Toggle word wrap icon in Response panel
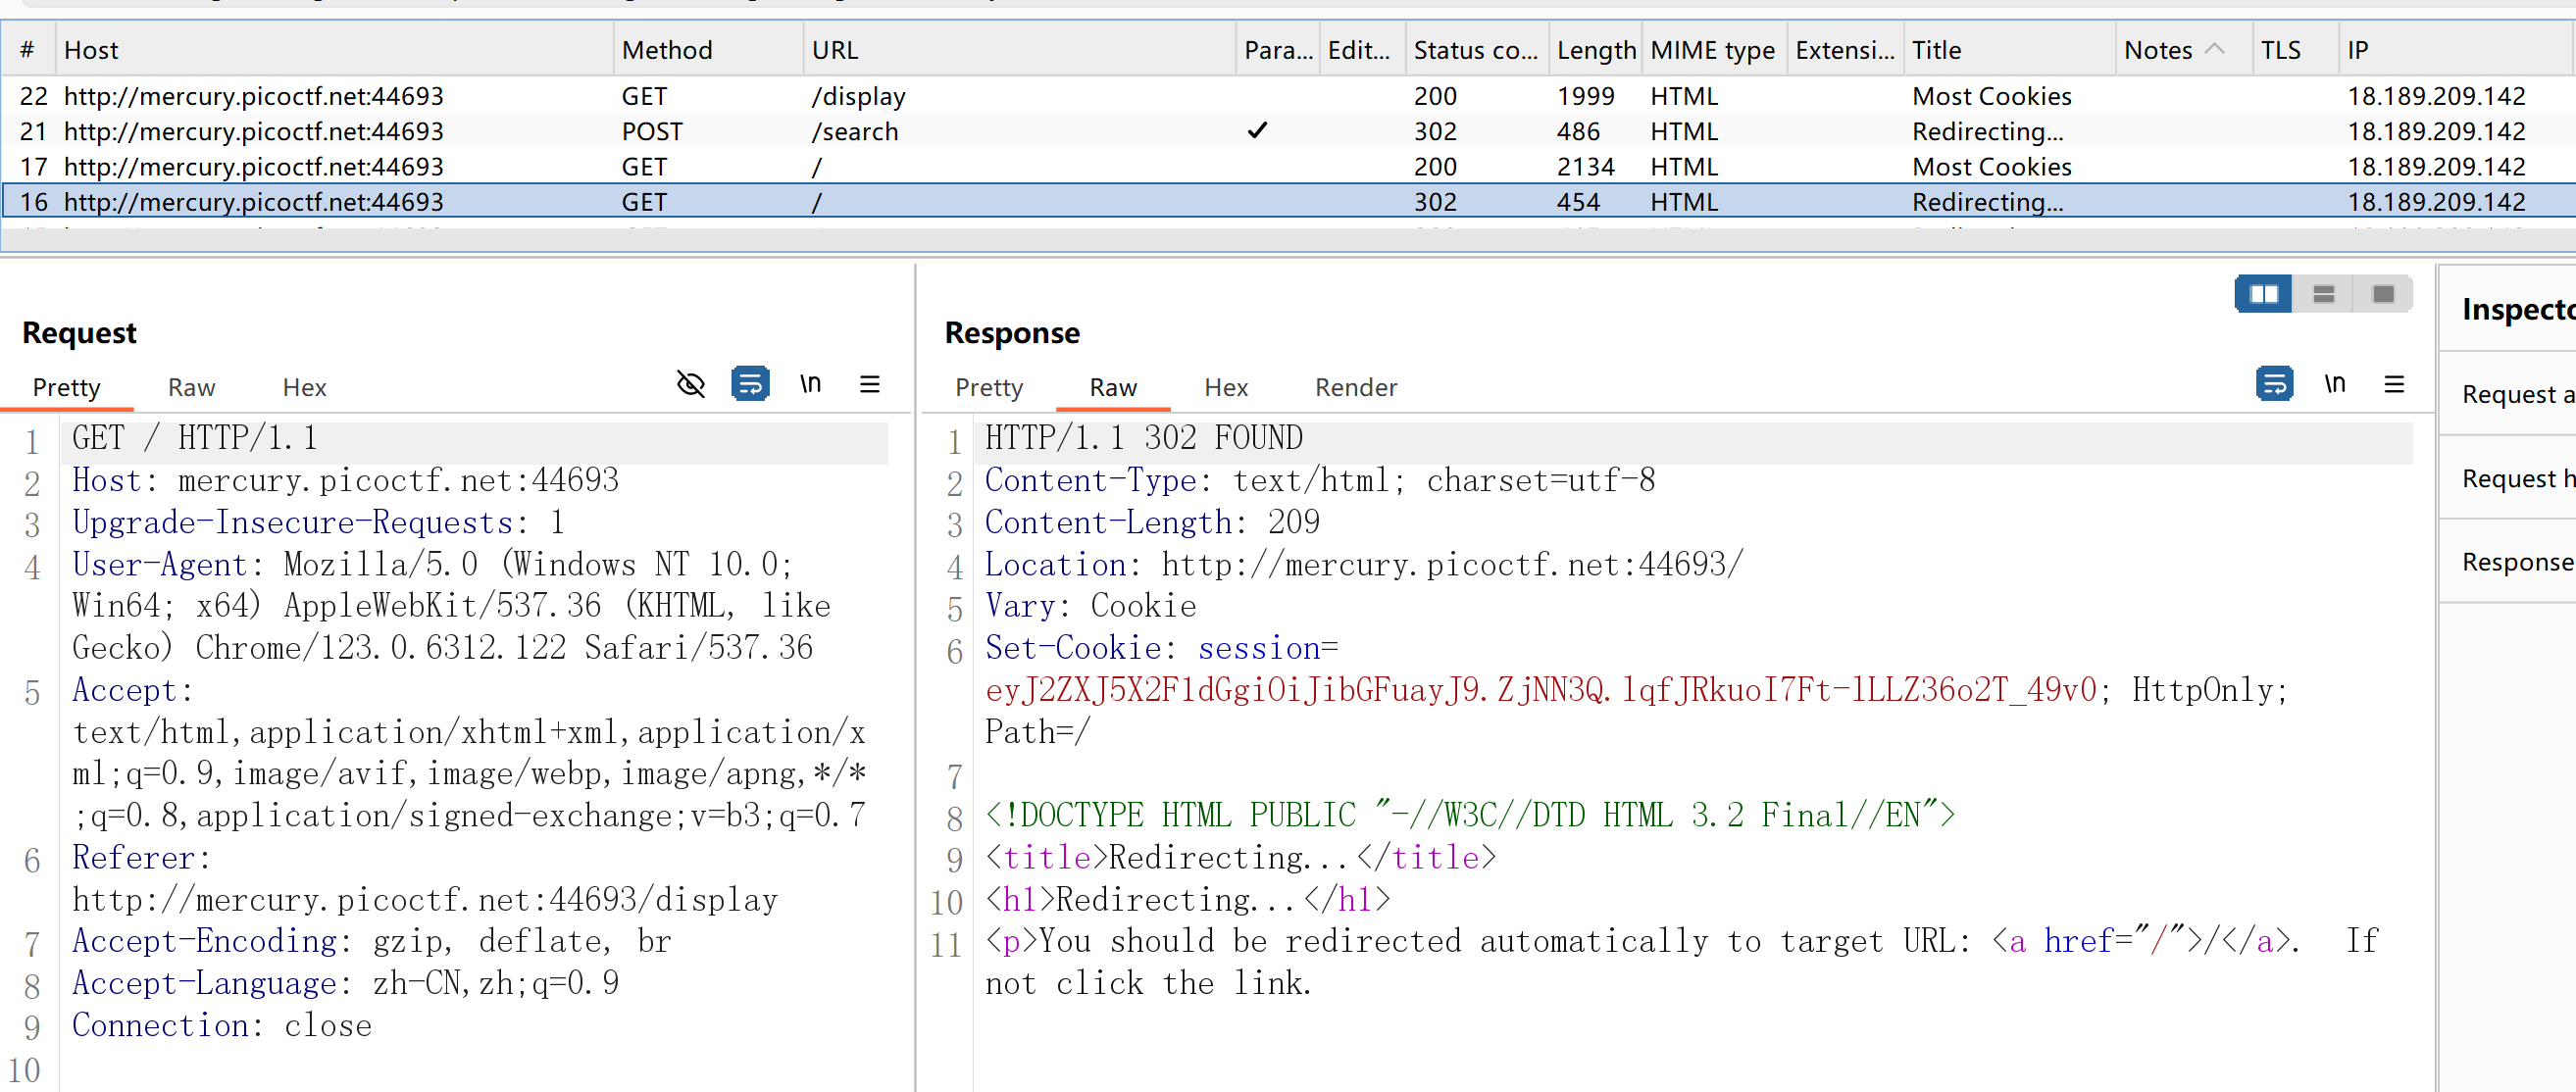The width and height of the screenshot is (2576, 1092). [x=2274, y=384]
